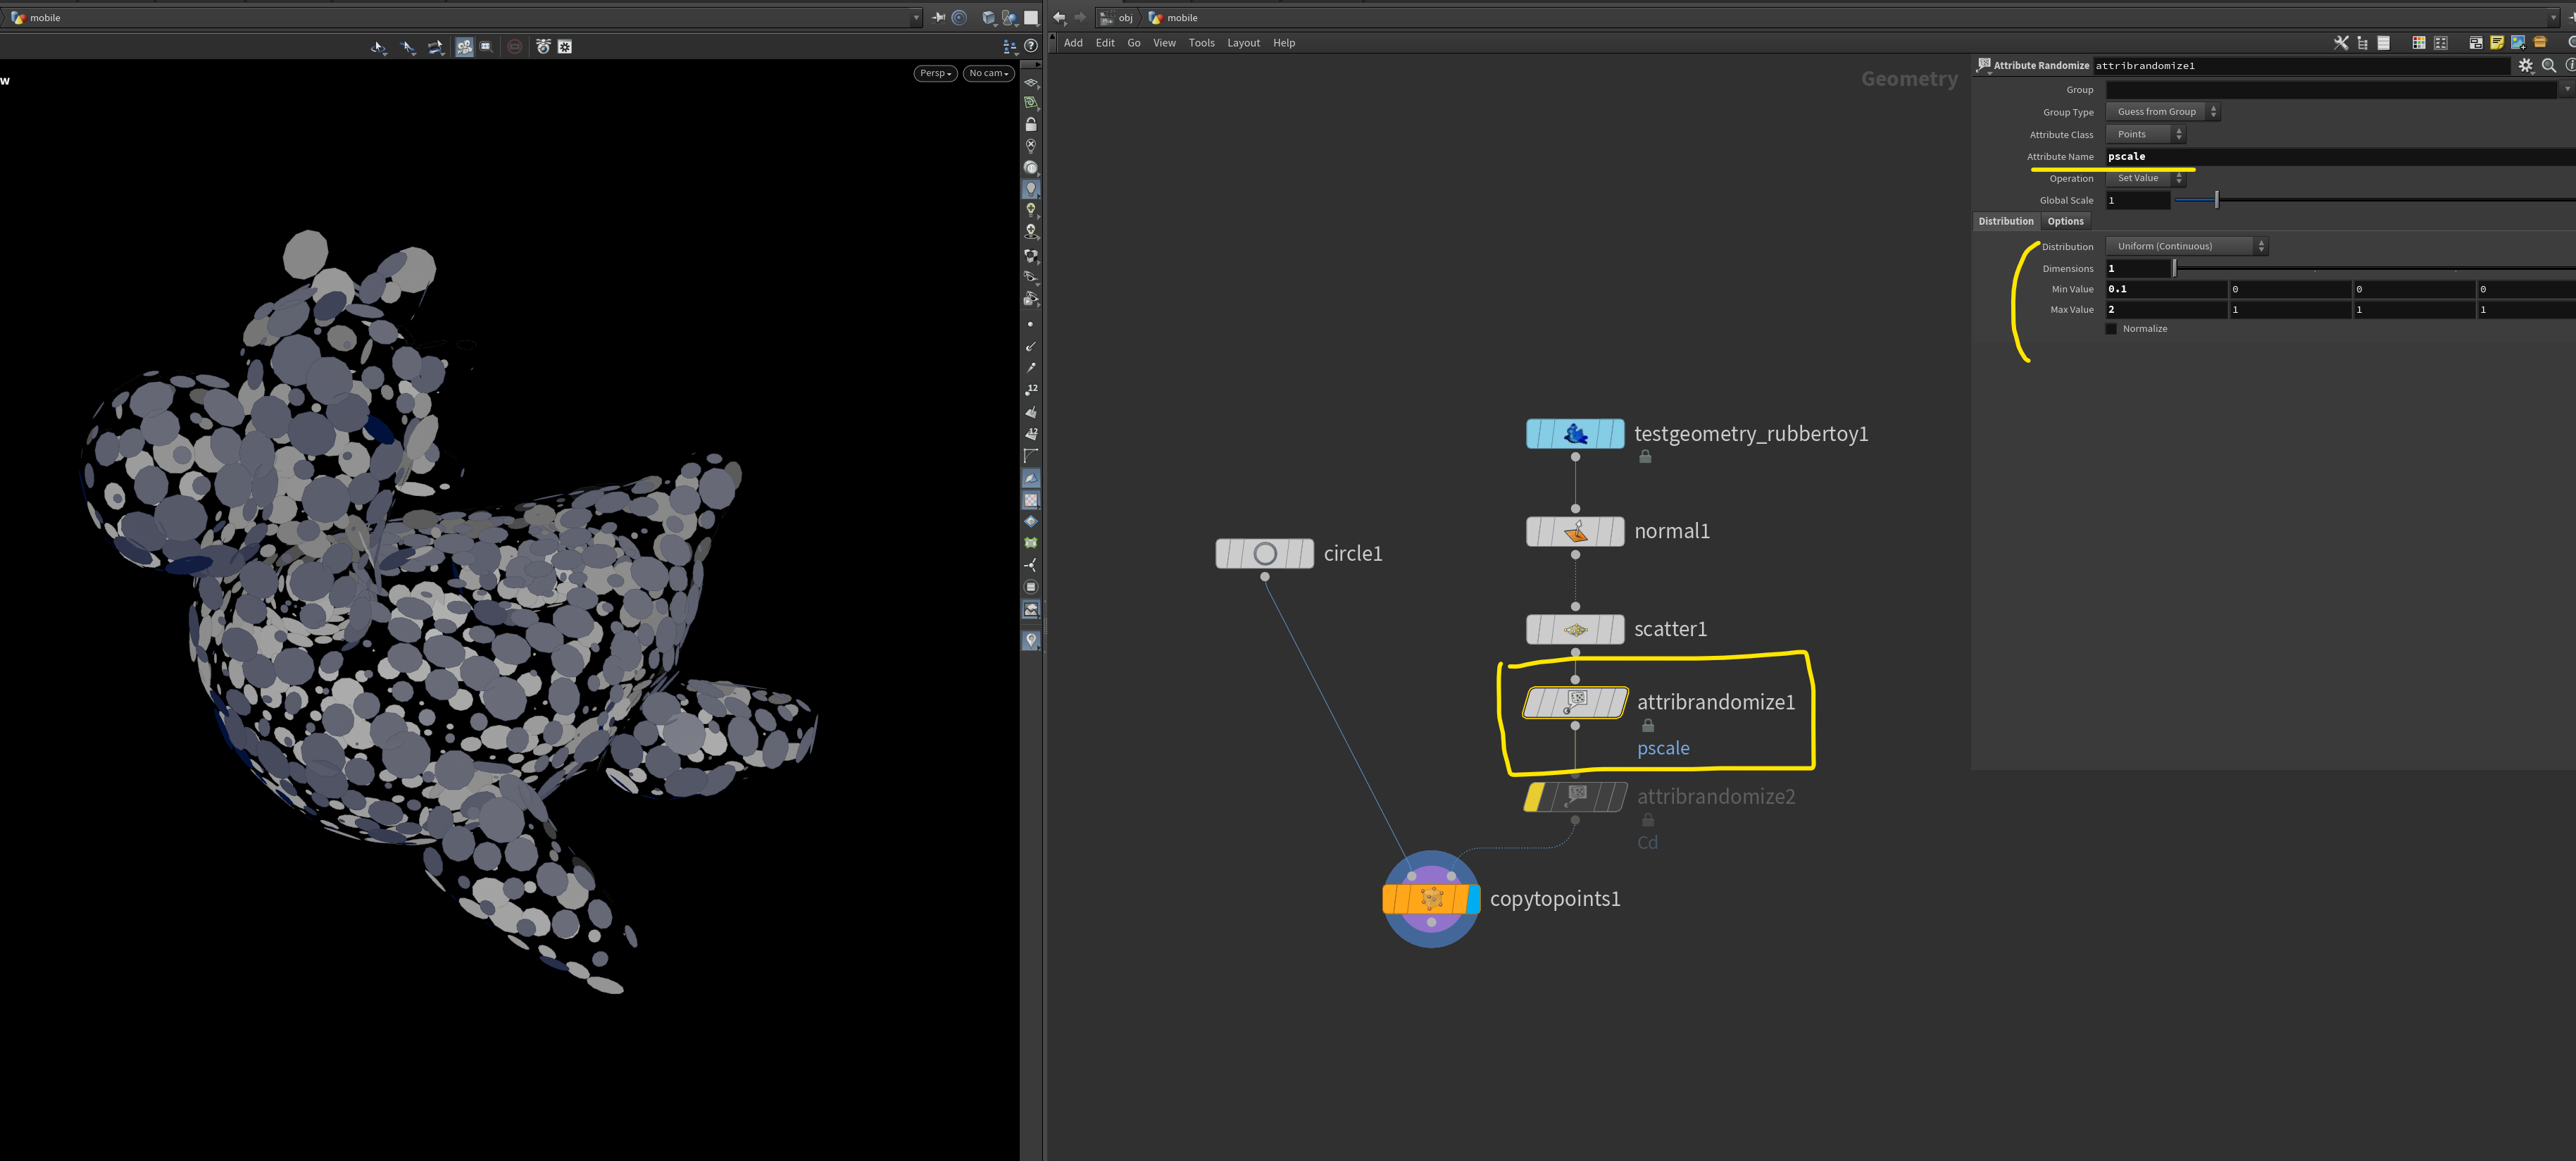The width and height of the screenshot is (2576, 1161).
Task: Open the Operation Set Value dropdown
Action: click(x=2145, y=178)
